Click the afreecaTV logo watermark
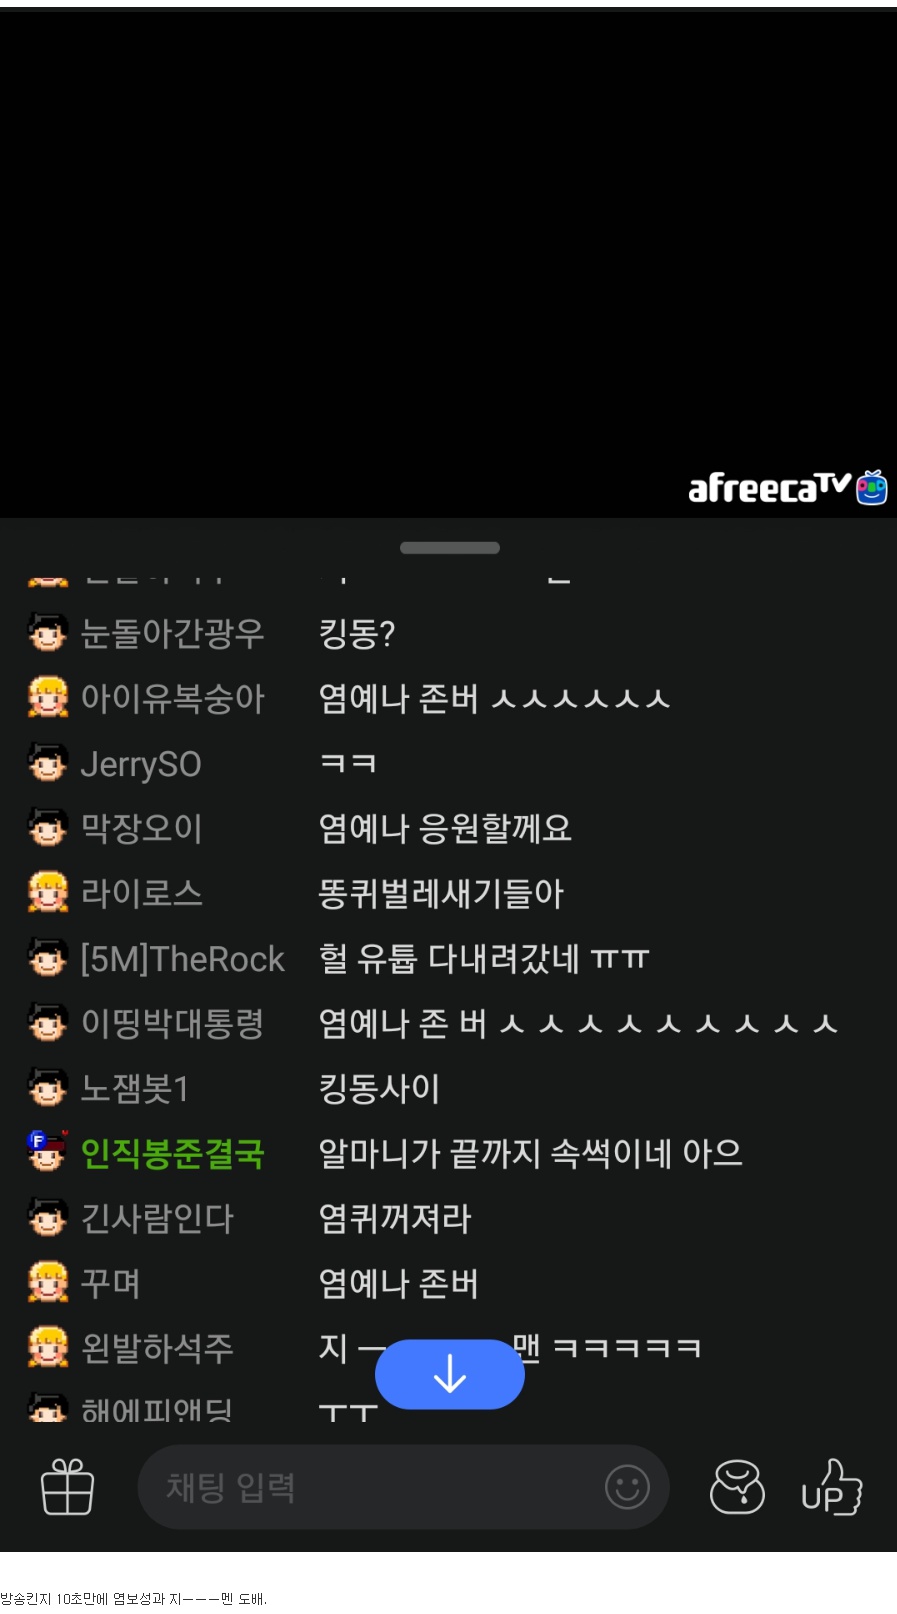 pyautogui.click(x=787, y=487)
